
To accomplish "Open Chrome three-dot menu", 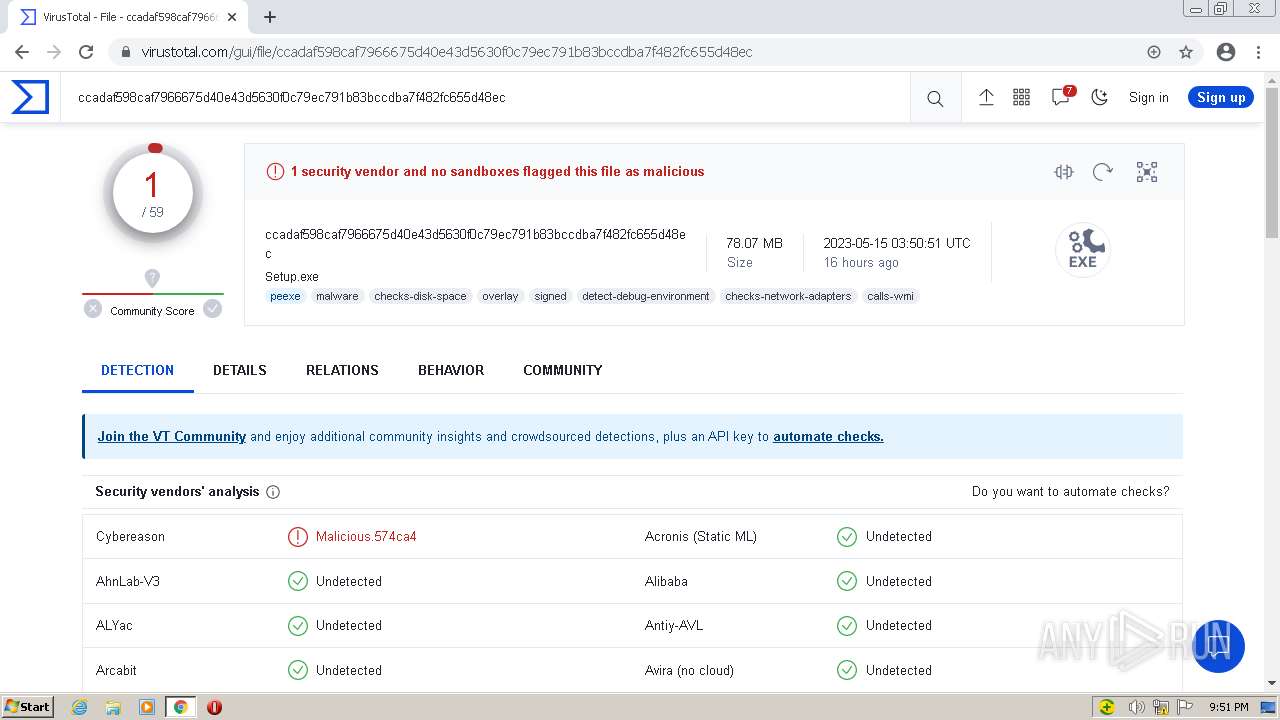I will pyautogui.click(x=1258, y=52).
